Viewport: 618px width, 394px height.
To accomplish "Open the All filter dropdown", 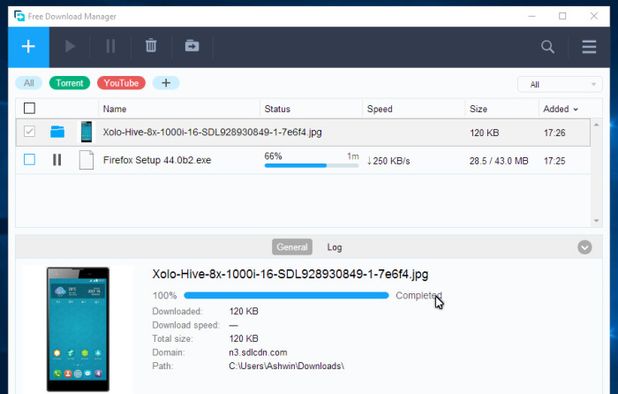I will (x=560, y=84).
